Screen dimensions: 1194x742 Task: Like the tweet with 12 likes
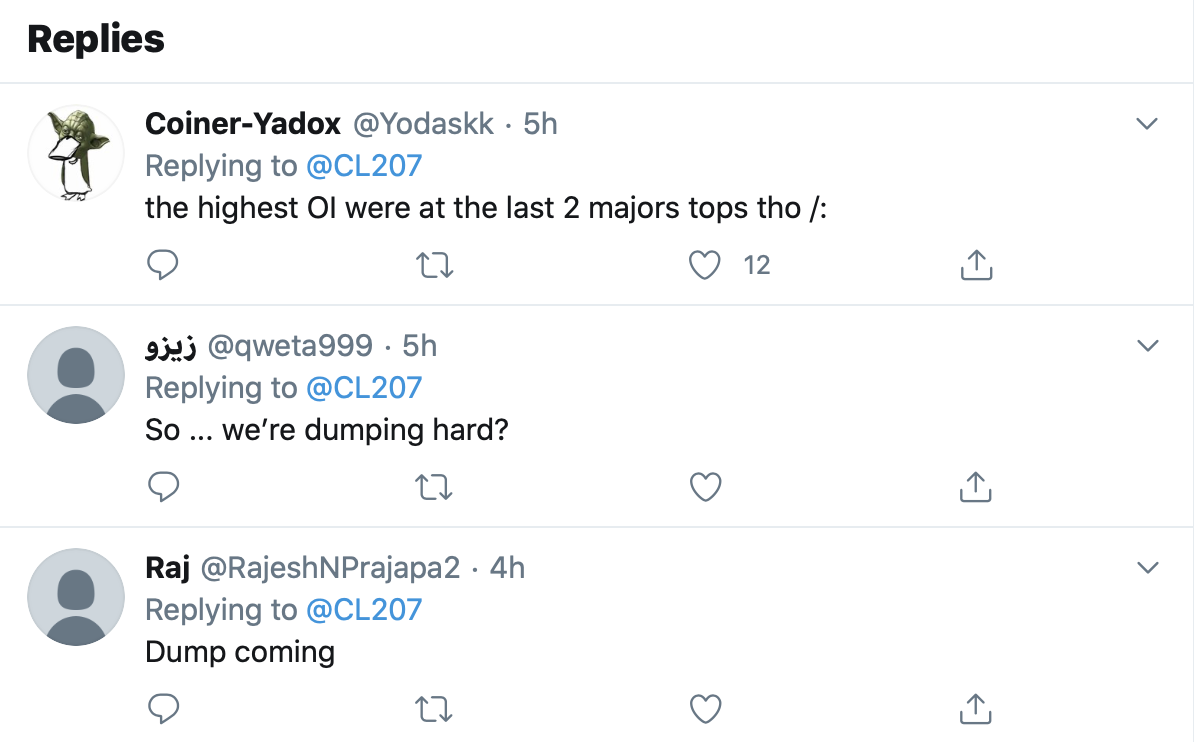(x=704, y=265)
